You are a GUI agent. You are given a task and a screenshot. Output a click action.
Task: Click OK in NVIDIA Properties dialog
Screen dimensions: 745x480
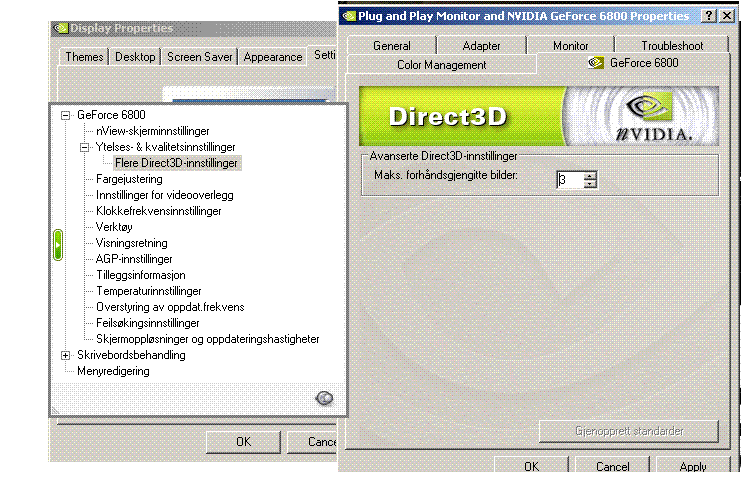pyautogui.click(x=531, y=466)
